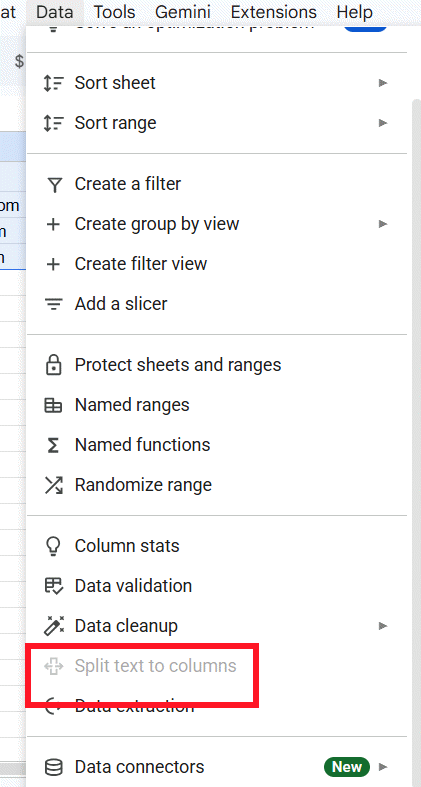Select Create a filter

click(x=219, y=184)
